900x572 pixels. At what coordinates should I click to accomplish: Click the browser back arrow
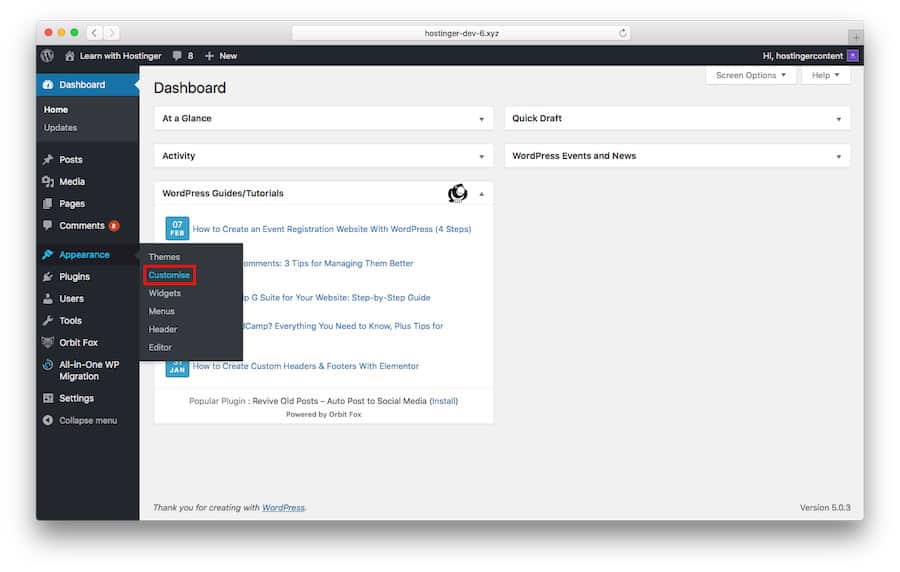94,33
